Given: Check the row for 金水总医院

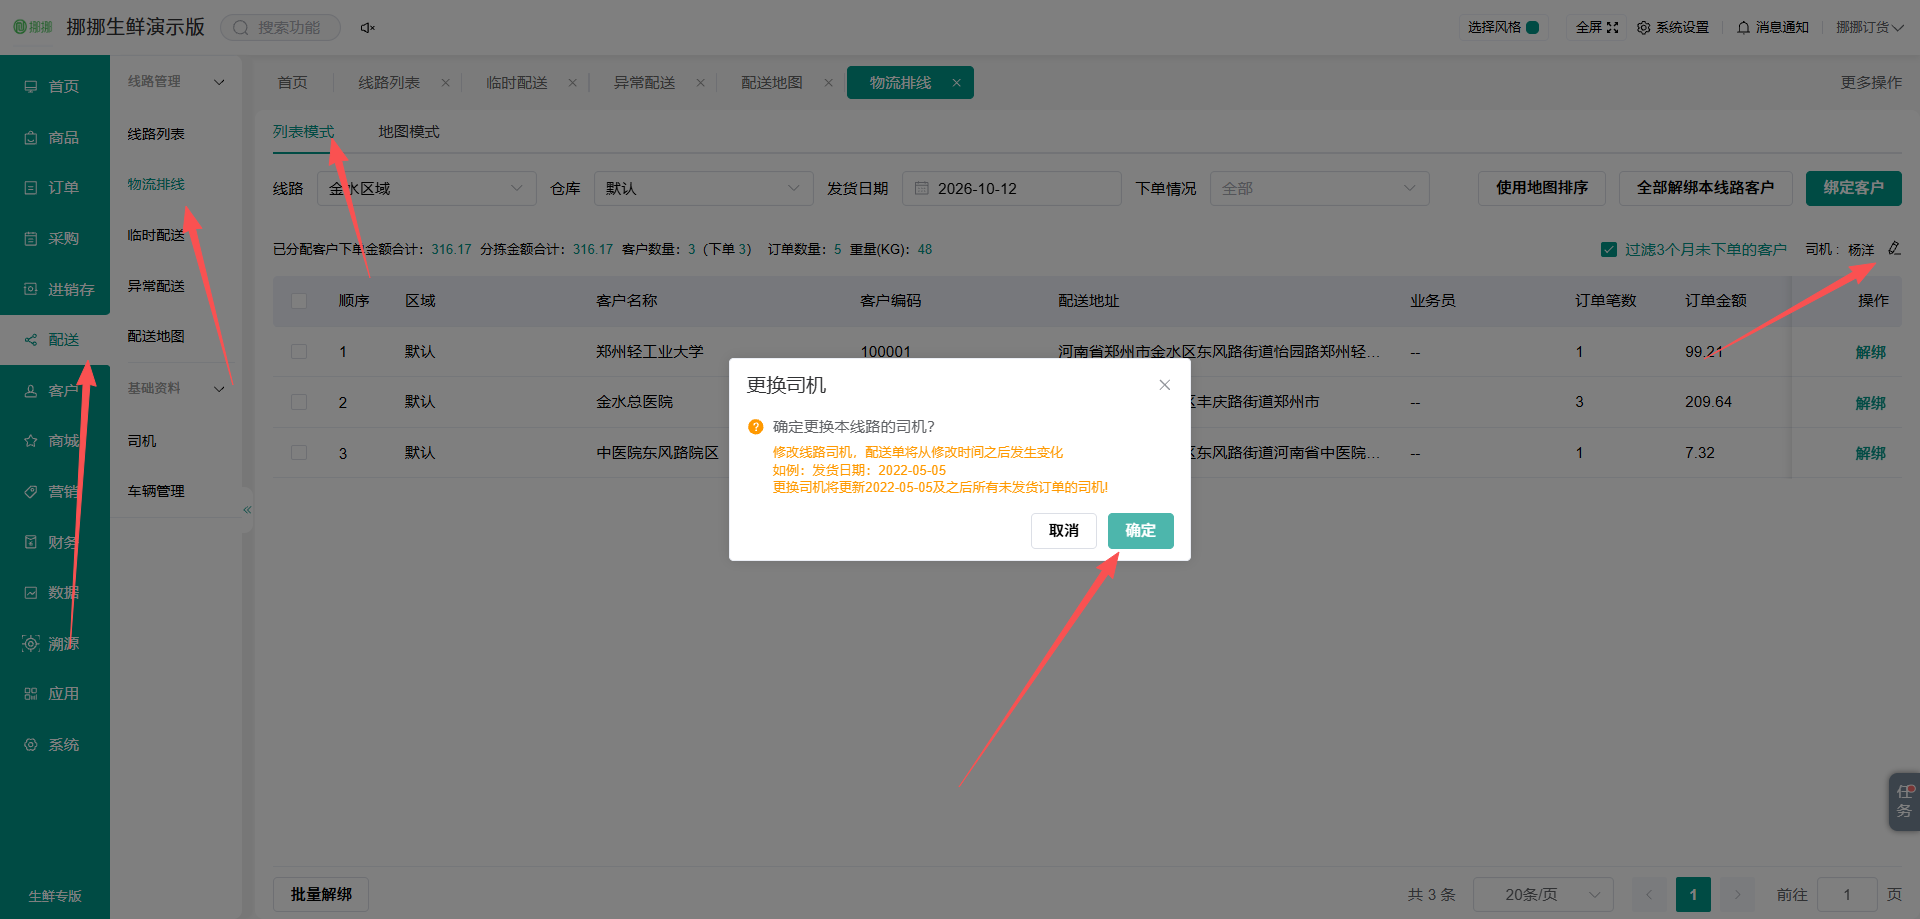Looking at the screenshot, I should (299, 402).
